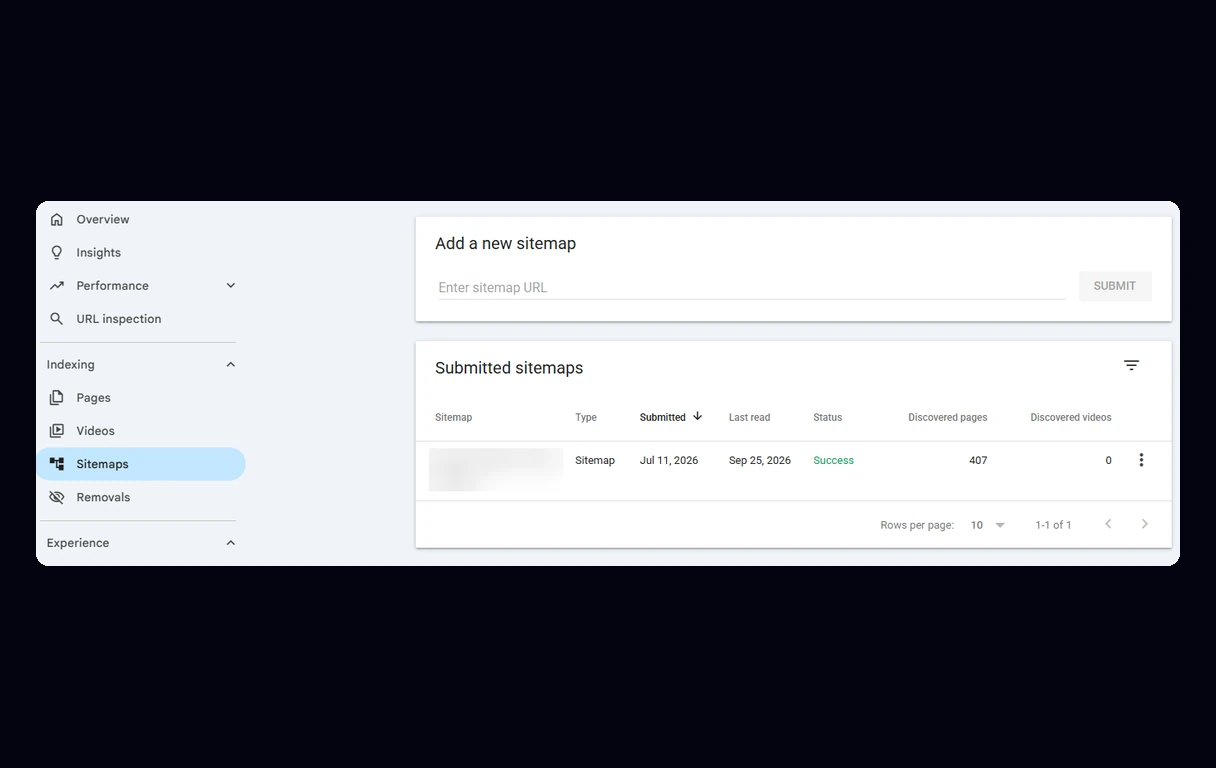Click the 1-1 of 1 pagination text
This screenshot has height=768, width=1216.
point(1053,525)
